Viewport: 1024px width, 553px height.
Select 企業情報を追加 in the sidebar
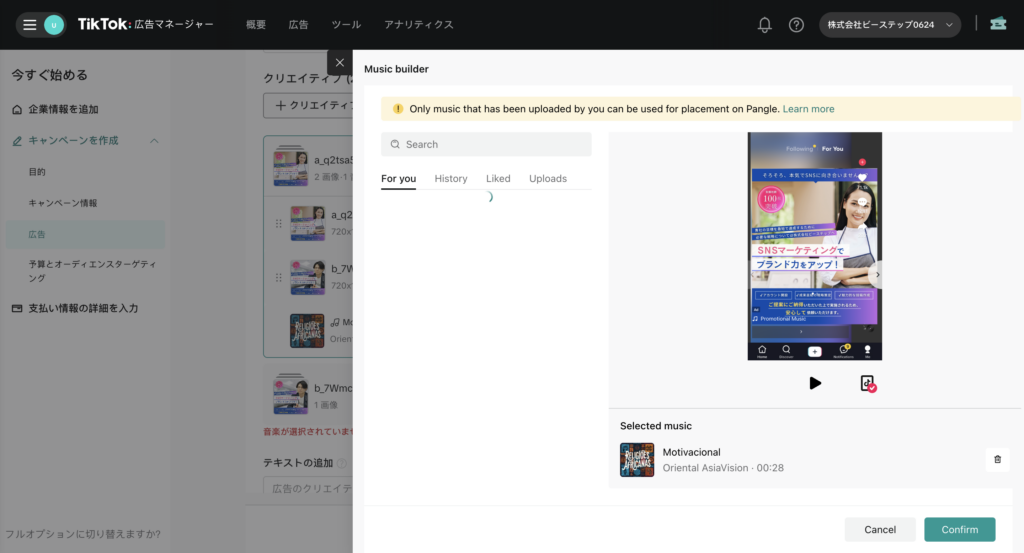[x=63, y=109]
